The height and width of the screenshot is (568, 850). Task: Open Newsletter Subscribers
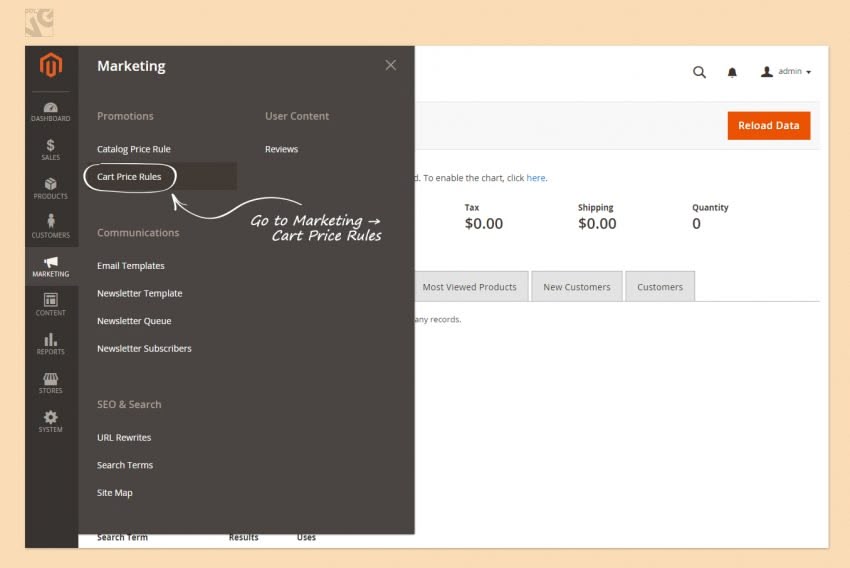click(x=144, y=348)
